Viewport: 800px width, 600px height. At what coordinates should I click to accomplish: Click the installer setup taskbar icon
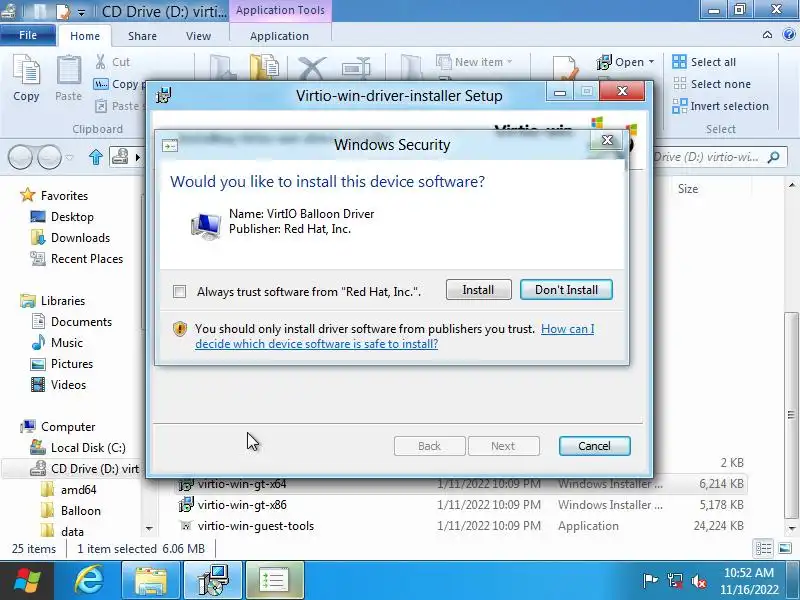pos(213,581)
